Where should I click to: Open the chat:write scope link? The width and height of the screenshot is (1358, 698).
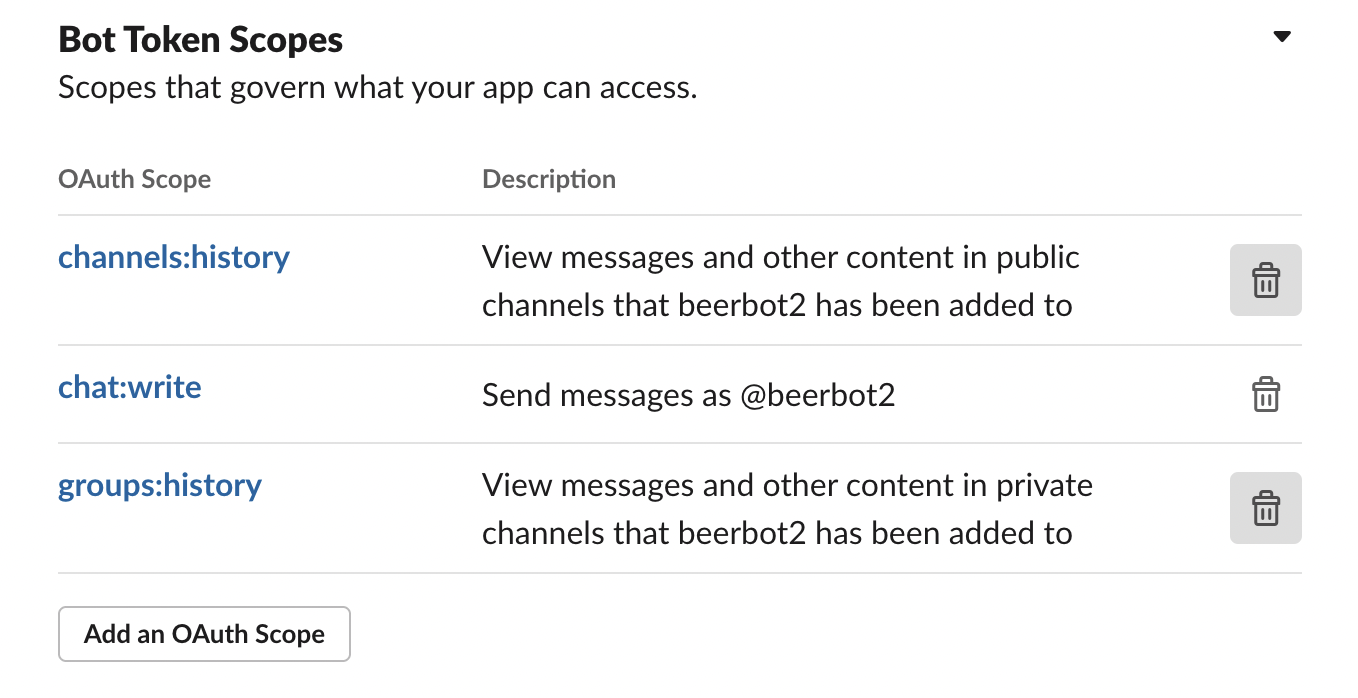click(130, 387)
